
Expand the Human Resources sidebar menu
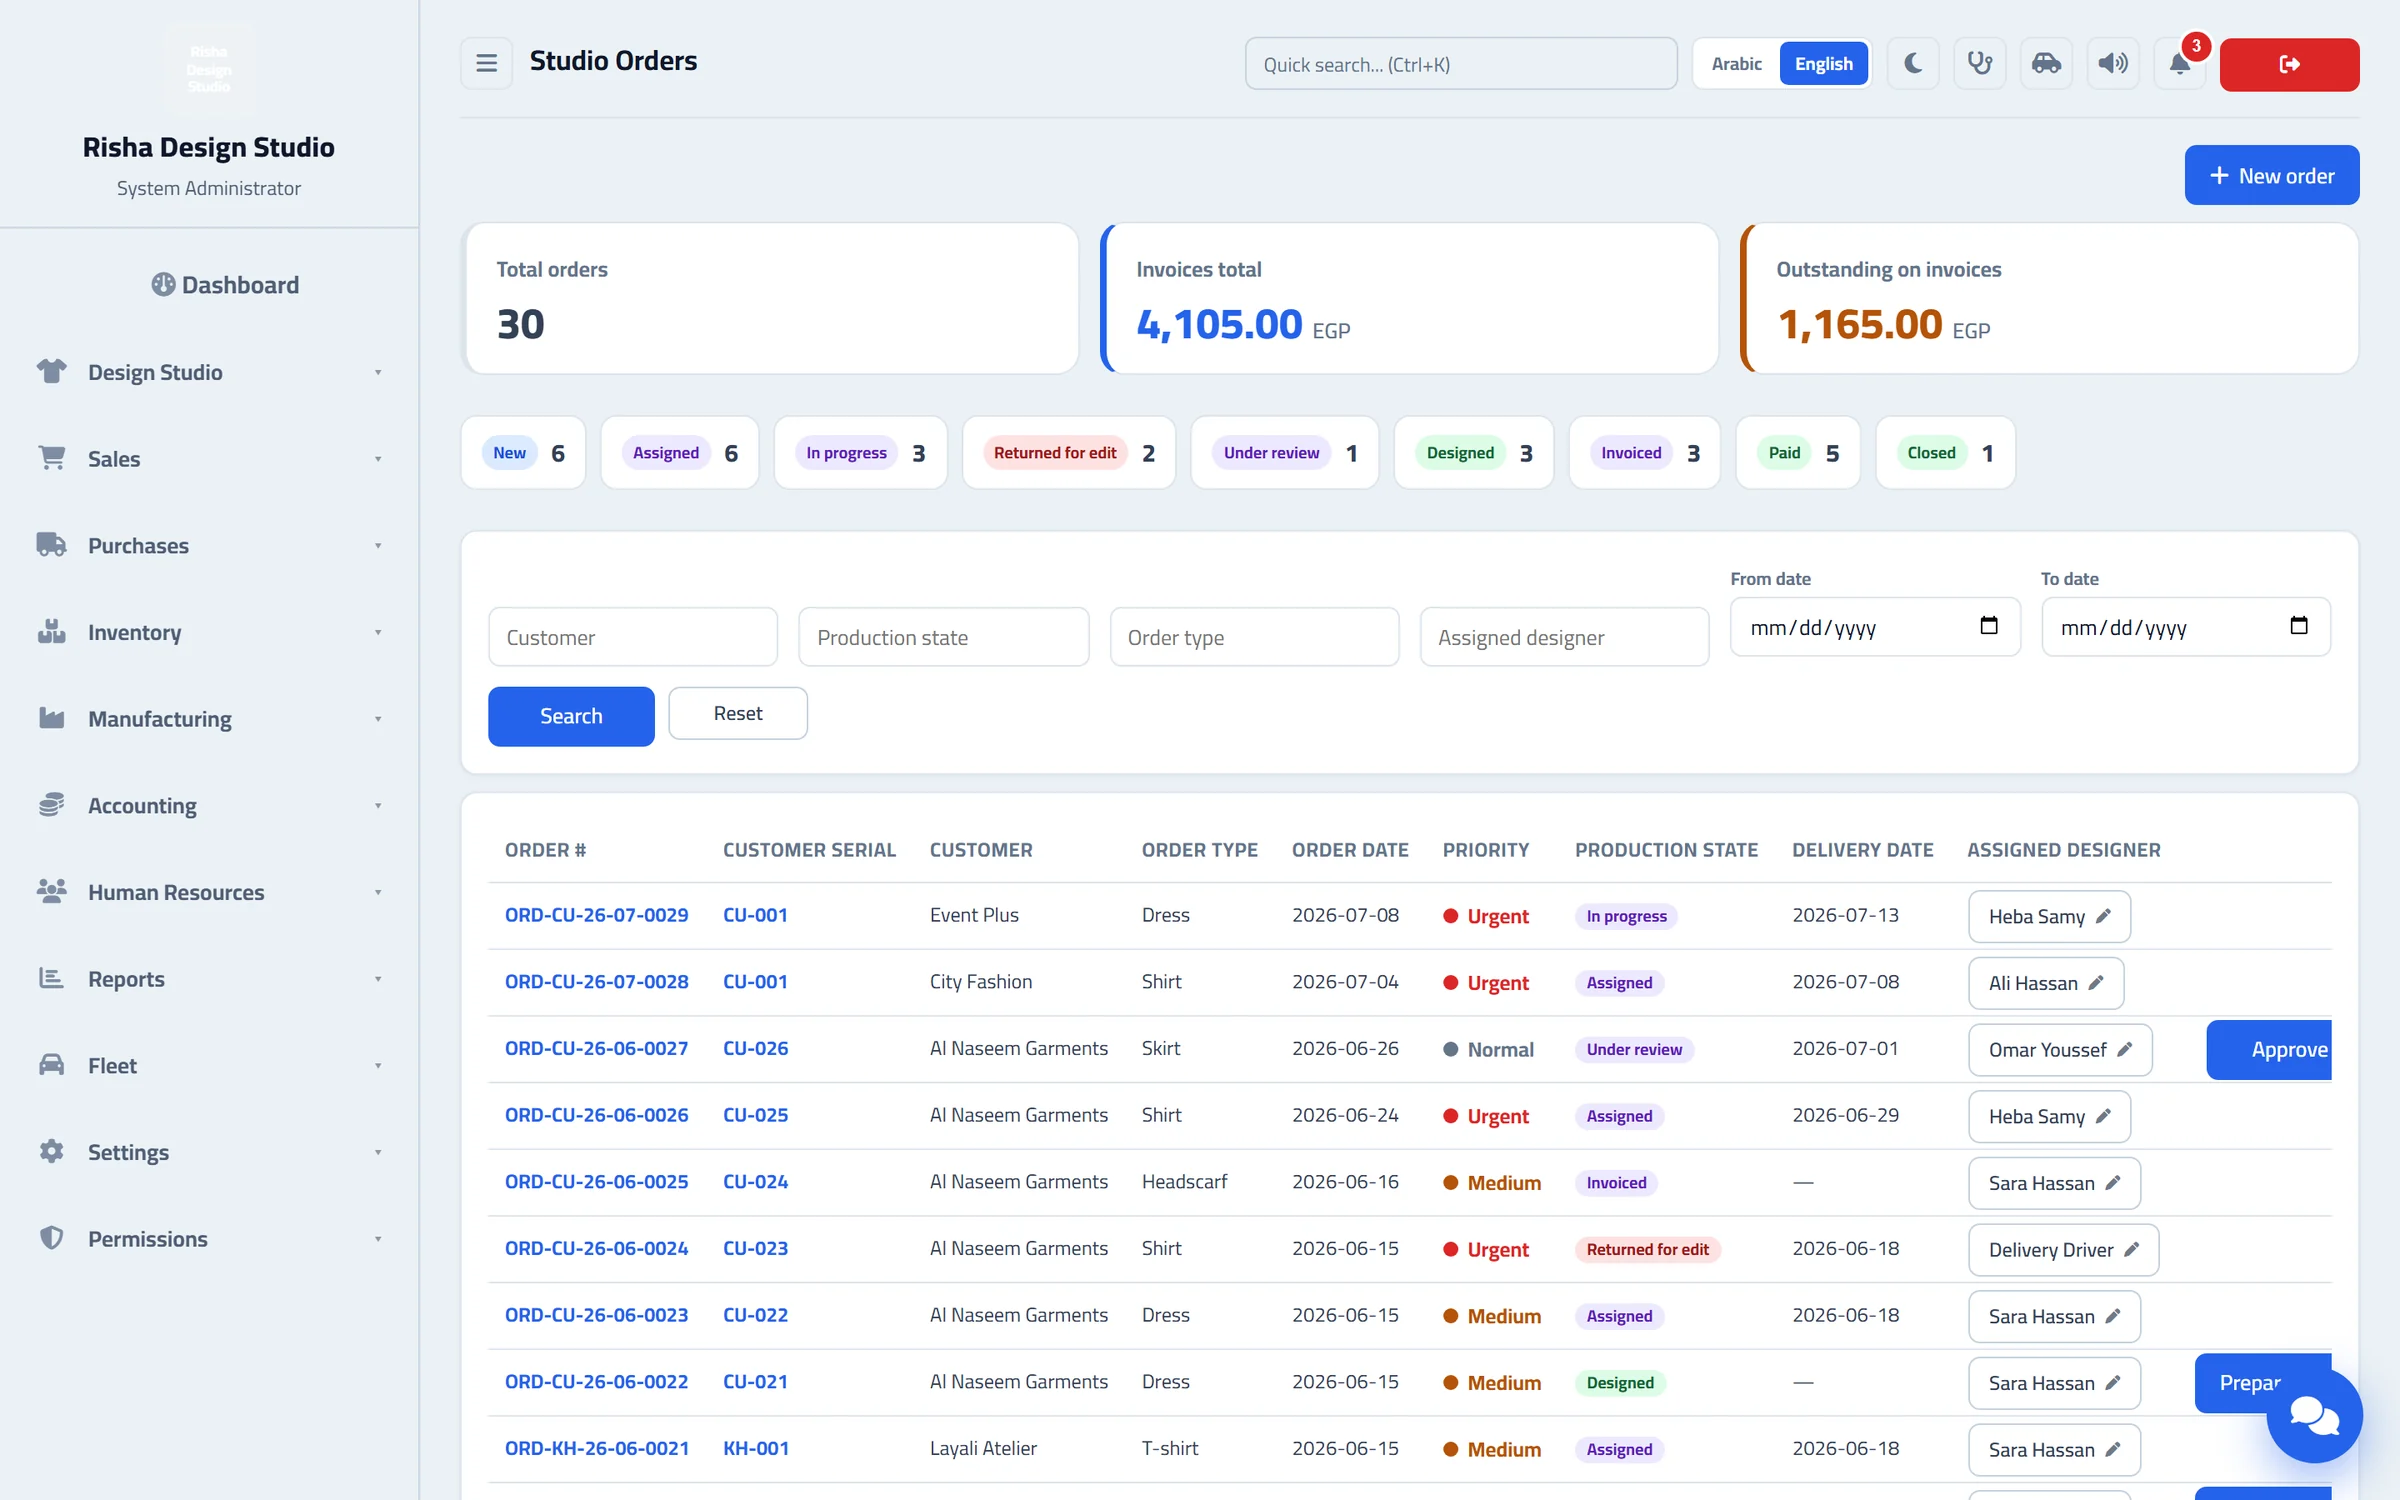209,892
